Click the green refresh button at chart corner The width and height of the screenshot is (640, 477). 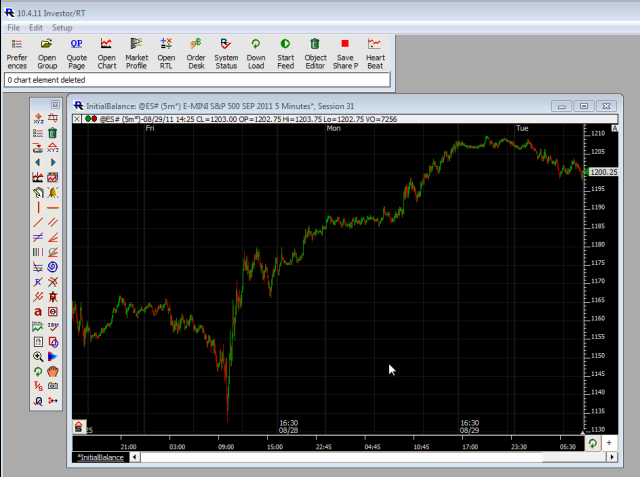pyautogui.click(x=592, y=443)
